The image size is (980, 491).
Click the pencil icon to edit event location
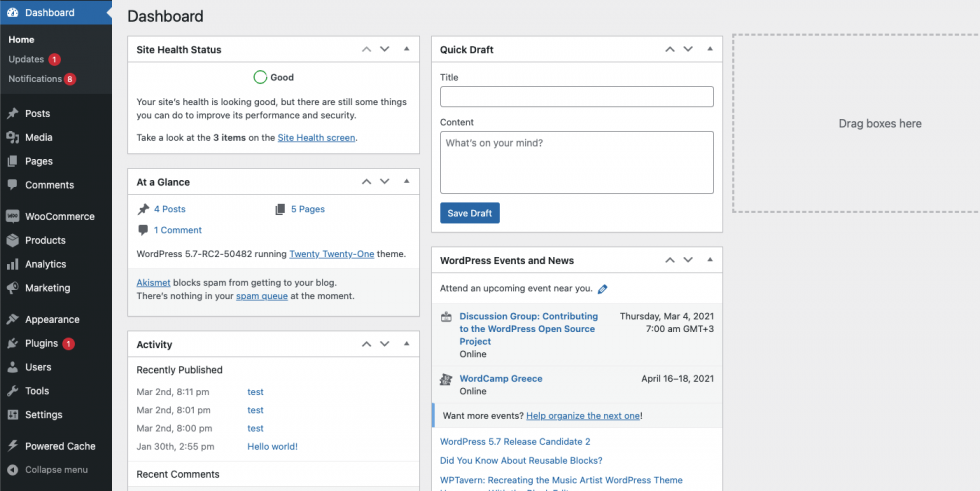click(x=602, y=289)
